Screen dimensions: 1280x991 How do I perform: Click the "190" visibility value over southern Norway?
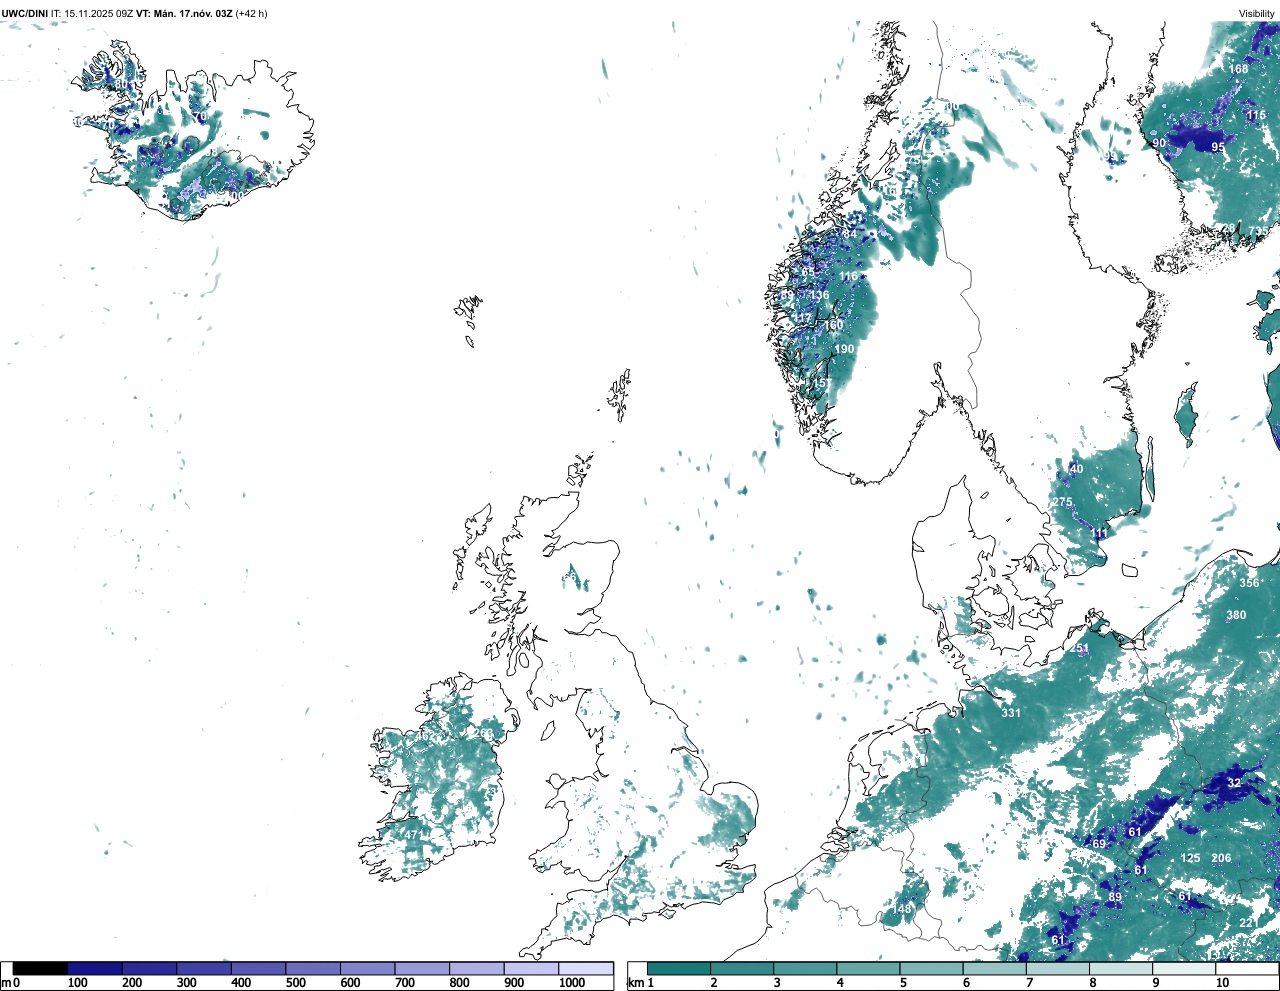point(845,349)
